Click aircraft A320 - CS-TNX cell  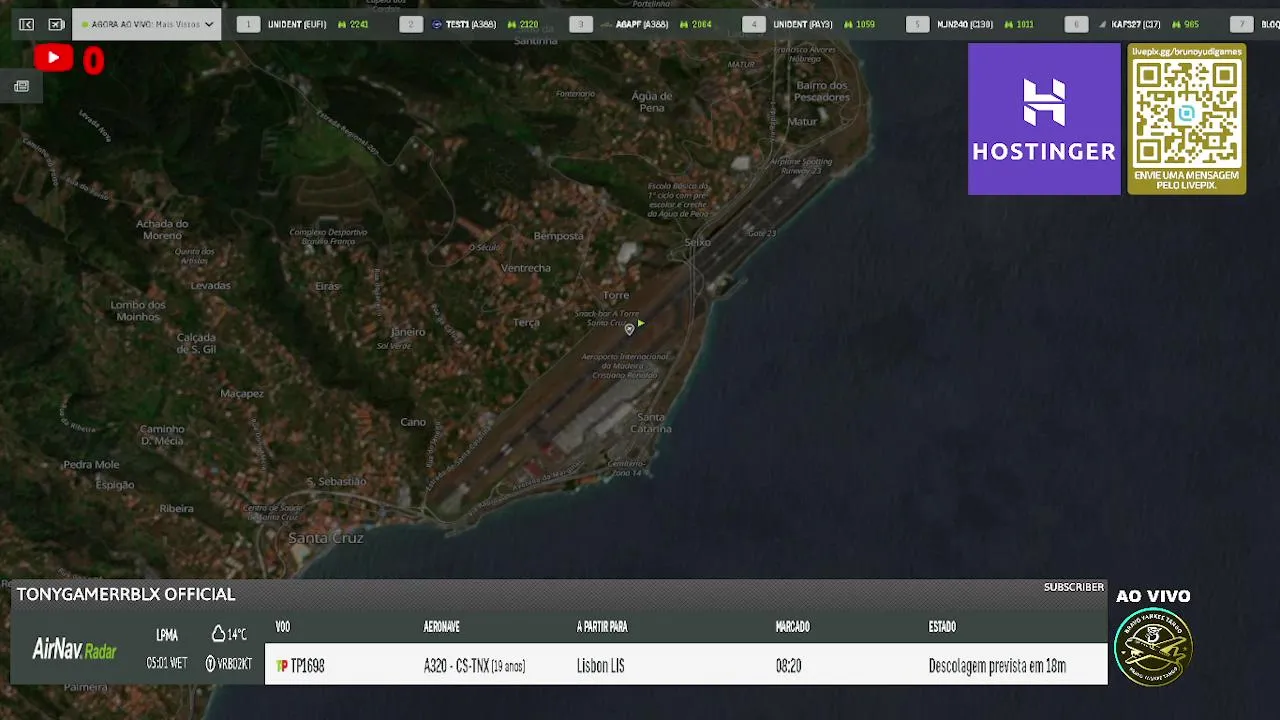point(474,666)
